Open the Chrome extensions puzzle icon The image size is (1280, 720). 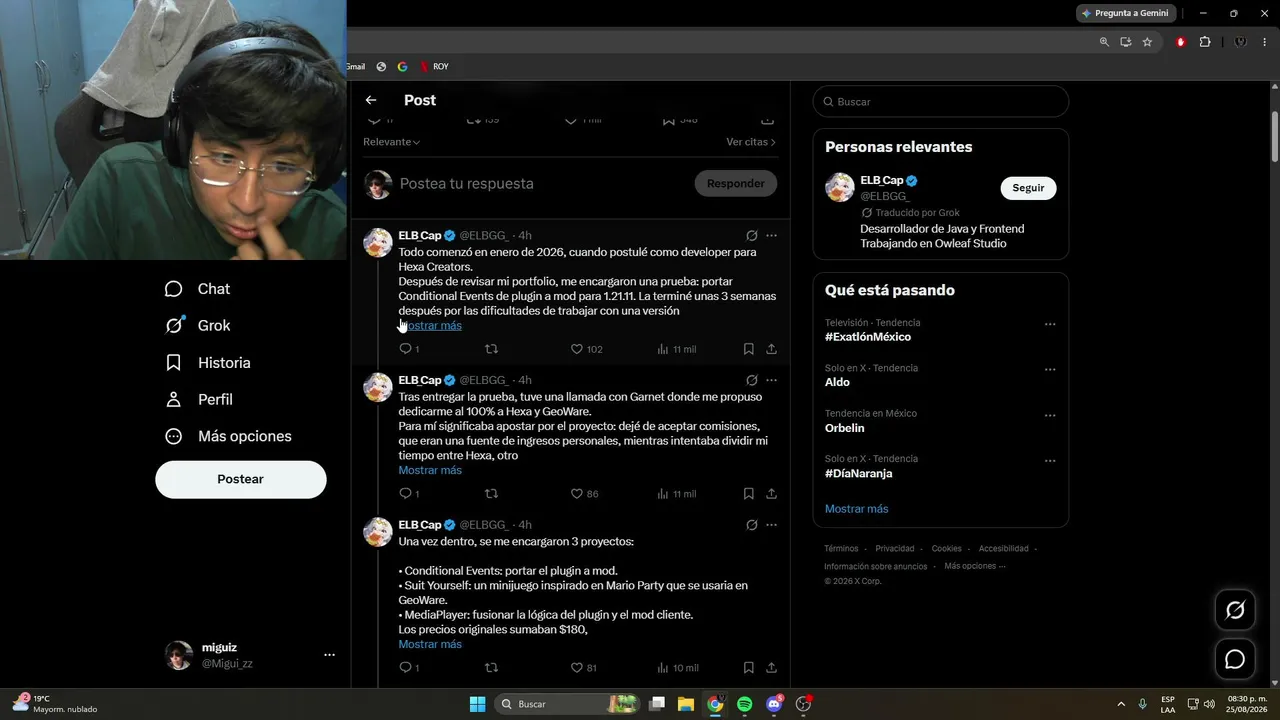coord(1204,42)
